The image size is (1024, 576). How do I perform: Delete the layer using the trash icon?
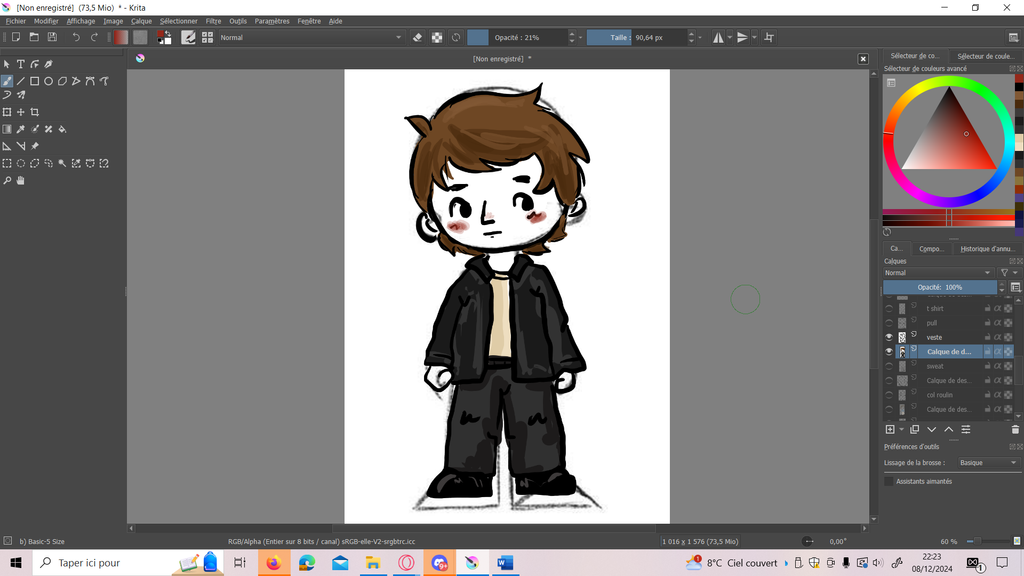(x=1015, y=429)
